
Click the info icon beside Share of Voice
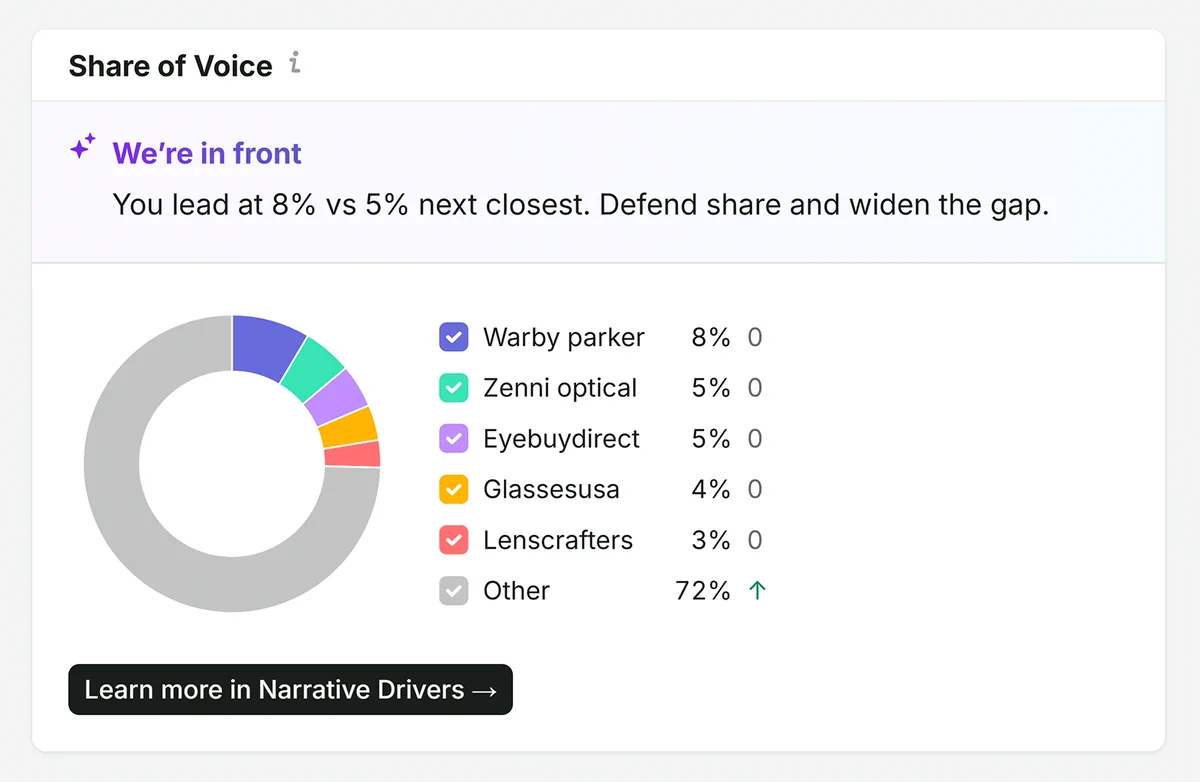294,64
